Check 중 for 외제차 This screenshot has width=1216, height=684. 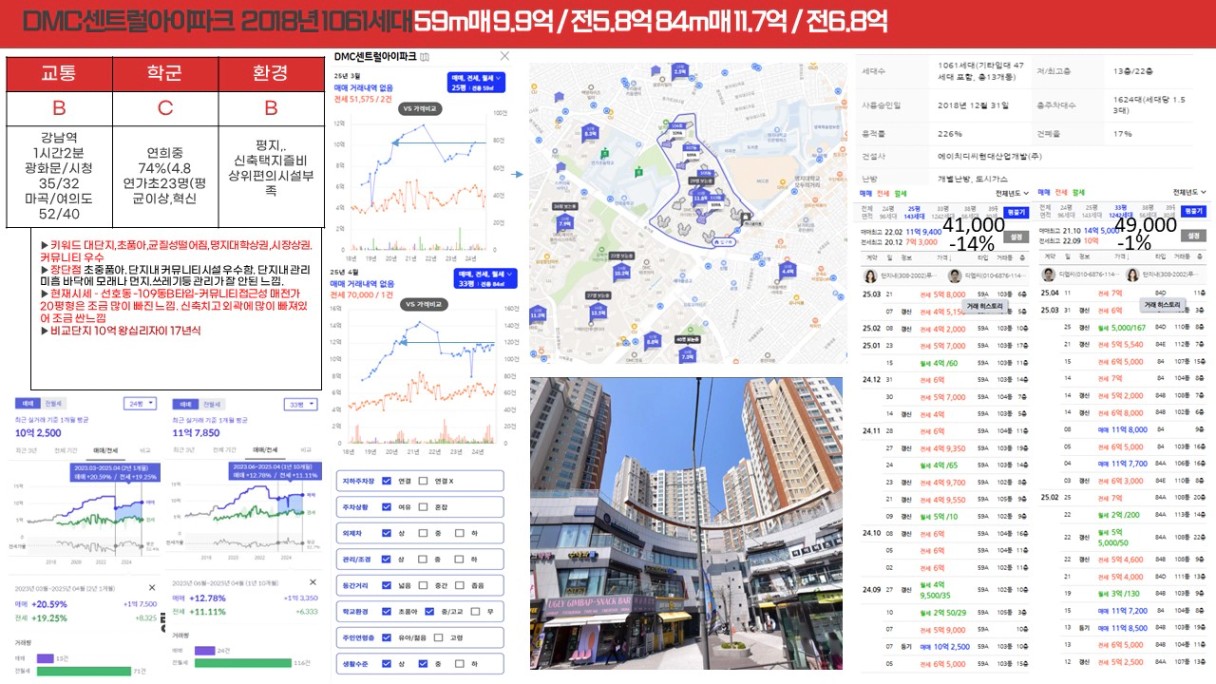tap(423, 533)
